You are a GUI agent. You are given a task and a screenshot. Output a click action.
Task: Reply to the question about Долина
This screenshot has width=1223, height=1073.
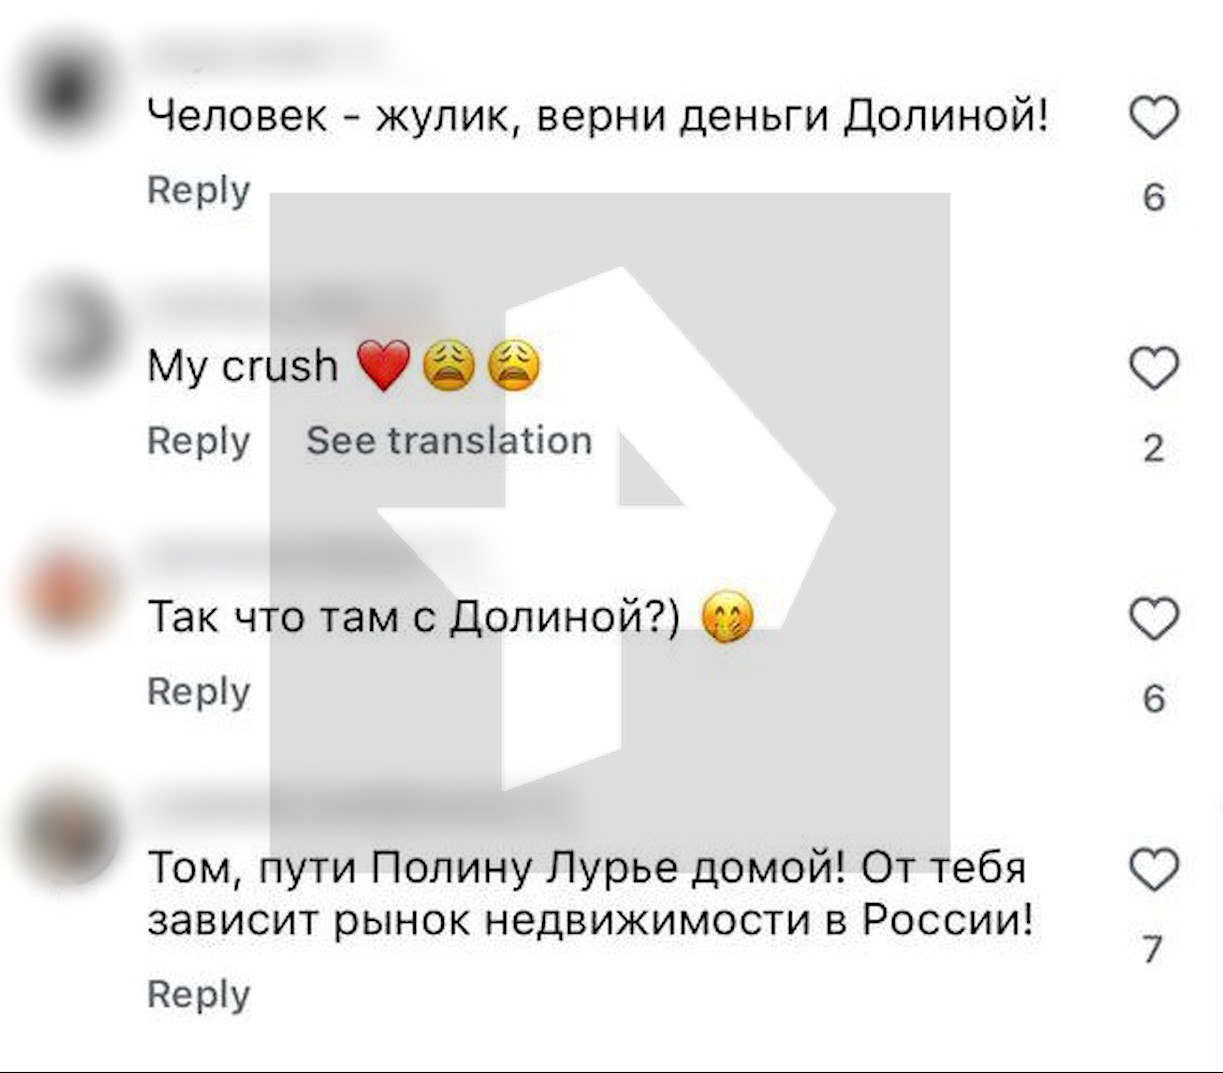[198, 690]
